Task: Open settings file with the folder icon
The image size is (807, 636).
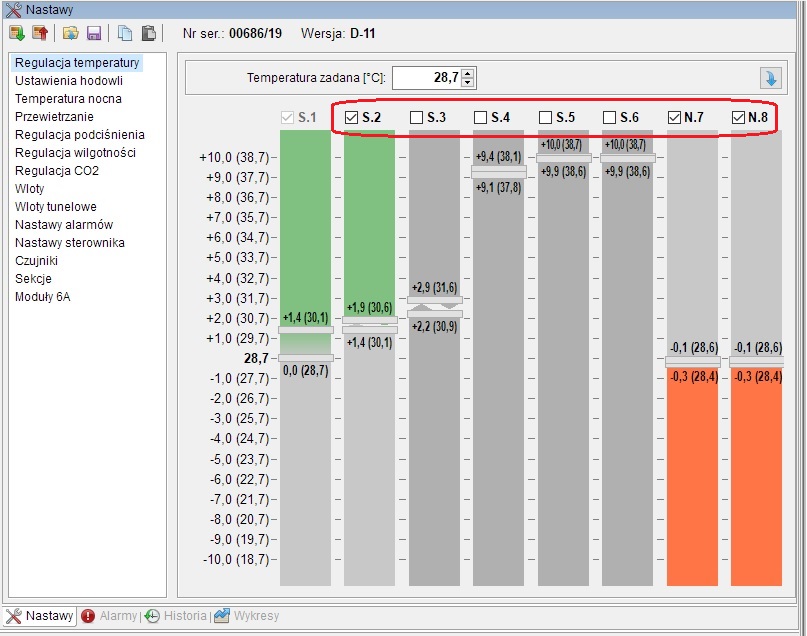Action: [x=70, y=33]
